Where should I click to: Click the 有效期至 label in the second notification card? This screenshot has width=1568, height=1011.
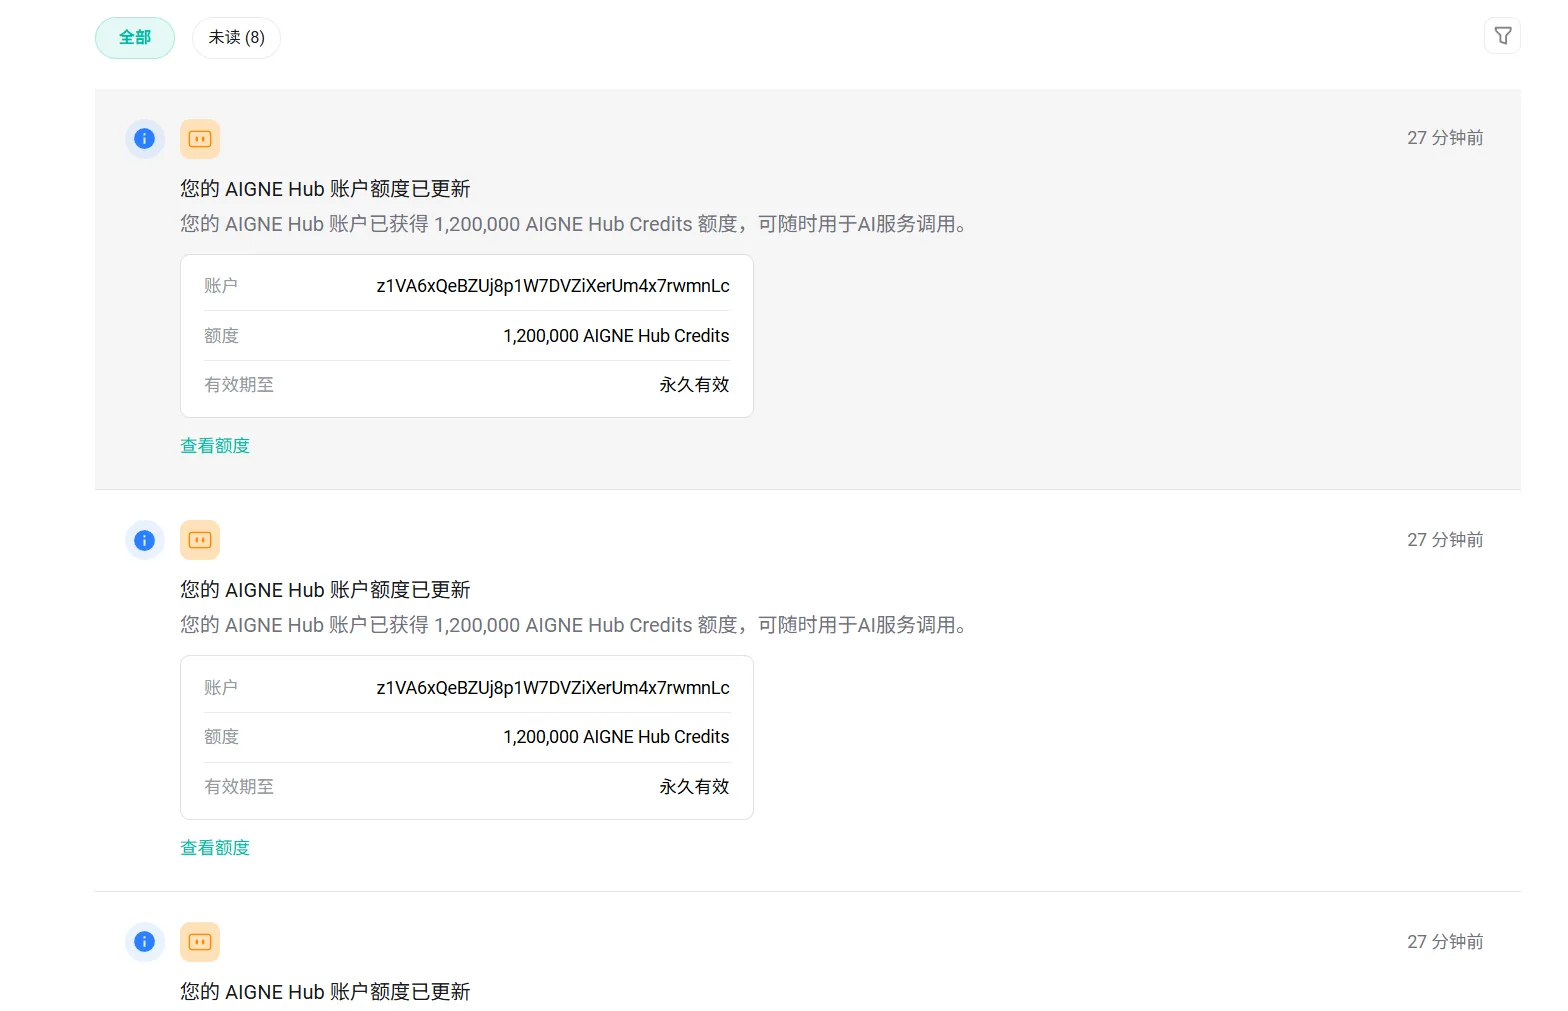click(239, 787)
